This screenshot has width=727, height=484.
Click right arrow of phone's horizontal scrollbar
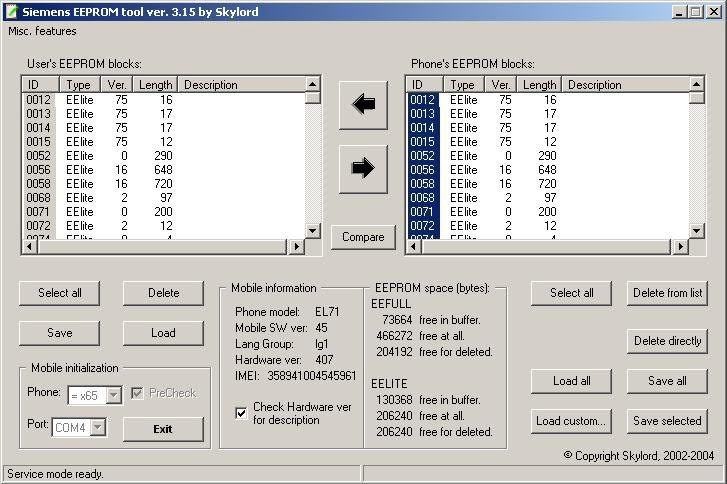[680, 247]
